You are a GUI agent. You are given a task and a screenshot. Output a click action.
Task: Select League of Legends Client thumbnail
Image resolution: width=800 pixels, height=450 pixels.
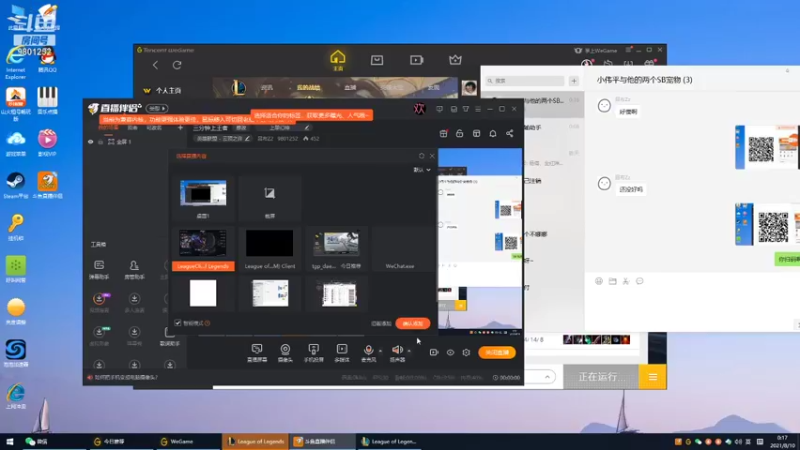pyautogui.click(x=269, y=249)
